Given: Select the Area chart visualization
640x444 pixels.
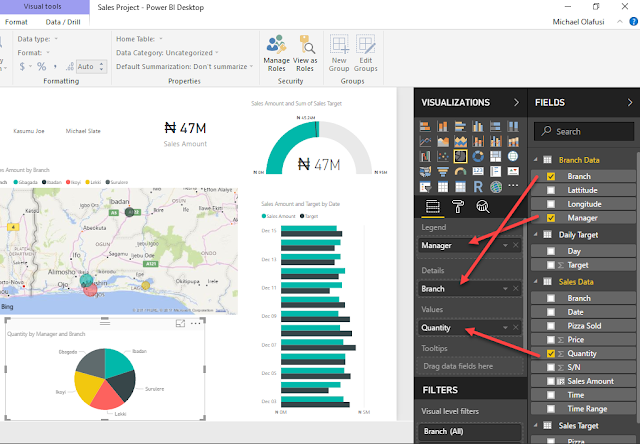Looking at the screenshot, I should pos(443,142).
